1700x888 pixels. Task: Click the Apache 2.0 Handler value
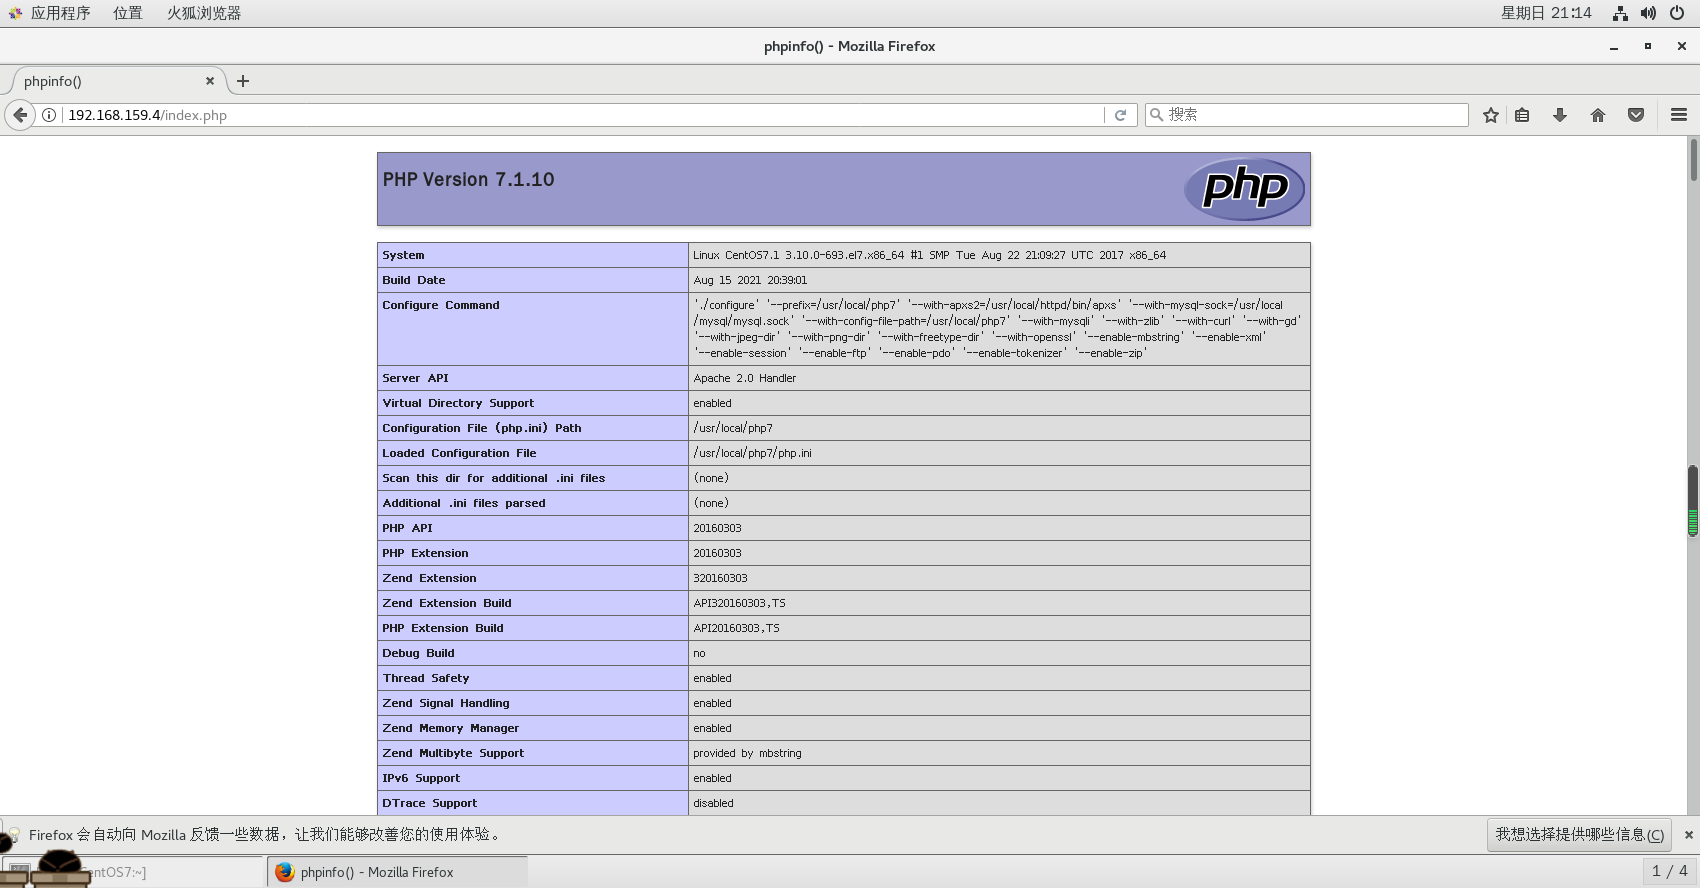745,378
